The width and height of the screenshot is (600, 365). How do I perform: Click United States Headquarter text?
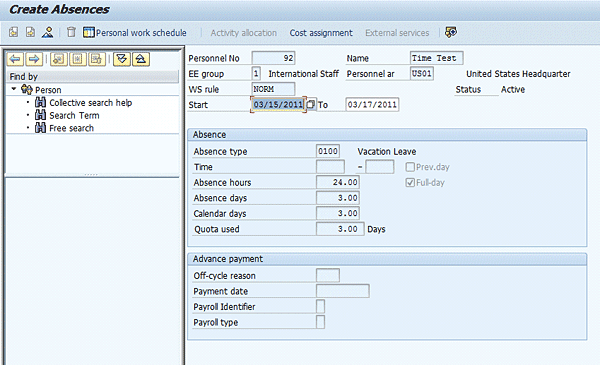pos(518,74)
